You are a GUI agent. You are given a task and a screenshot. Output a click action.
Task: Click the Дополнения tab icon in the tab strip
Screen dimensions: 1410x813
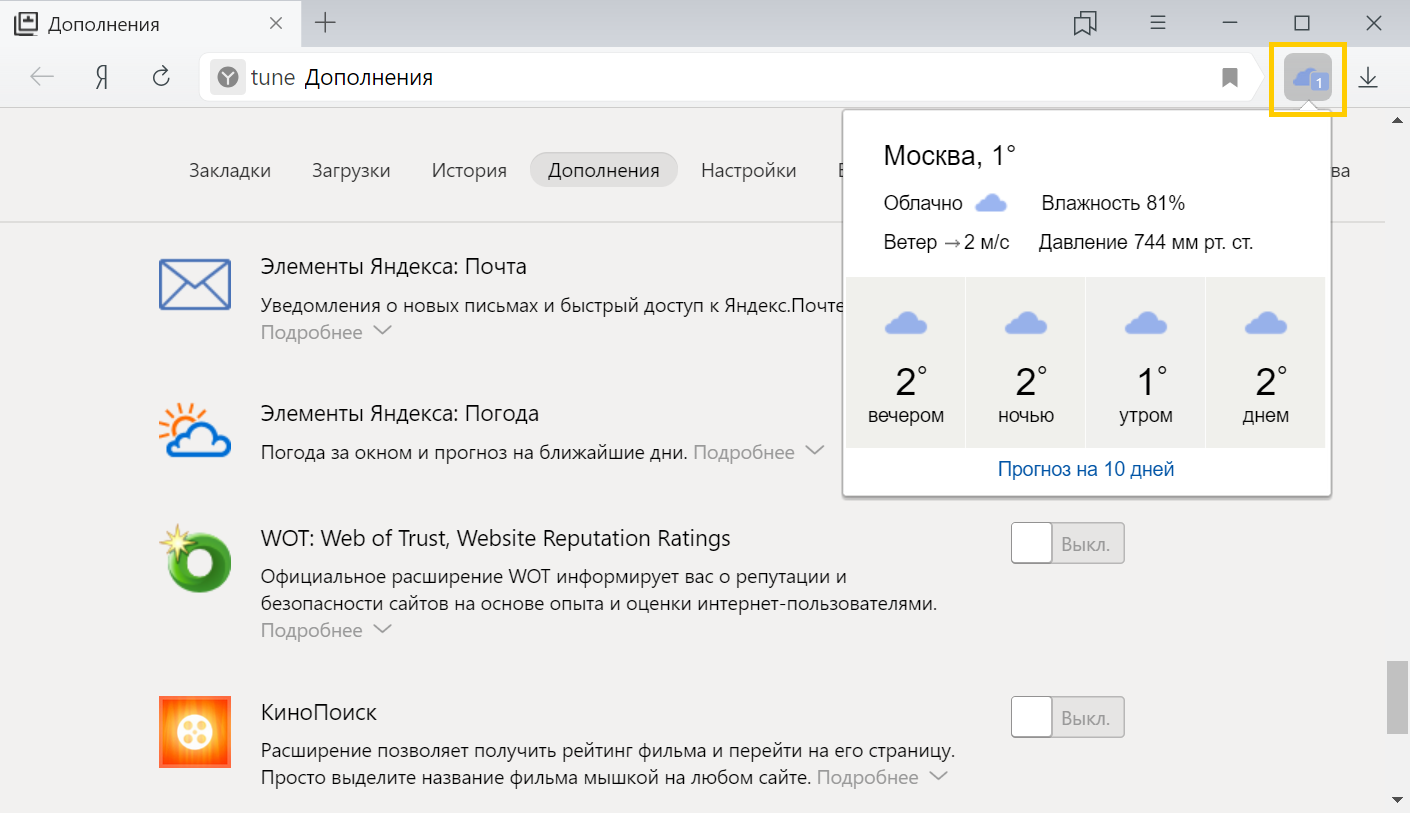click(x=25, y=24)
